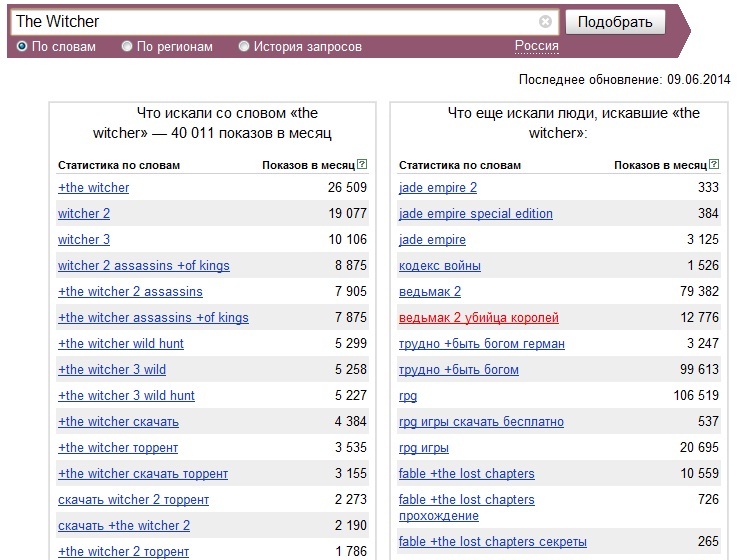738x560 pixels.
Task: Open the 'Россия' region selector
Action: [x=537, y=46]
